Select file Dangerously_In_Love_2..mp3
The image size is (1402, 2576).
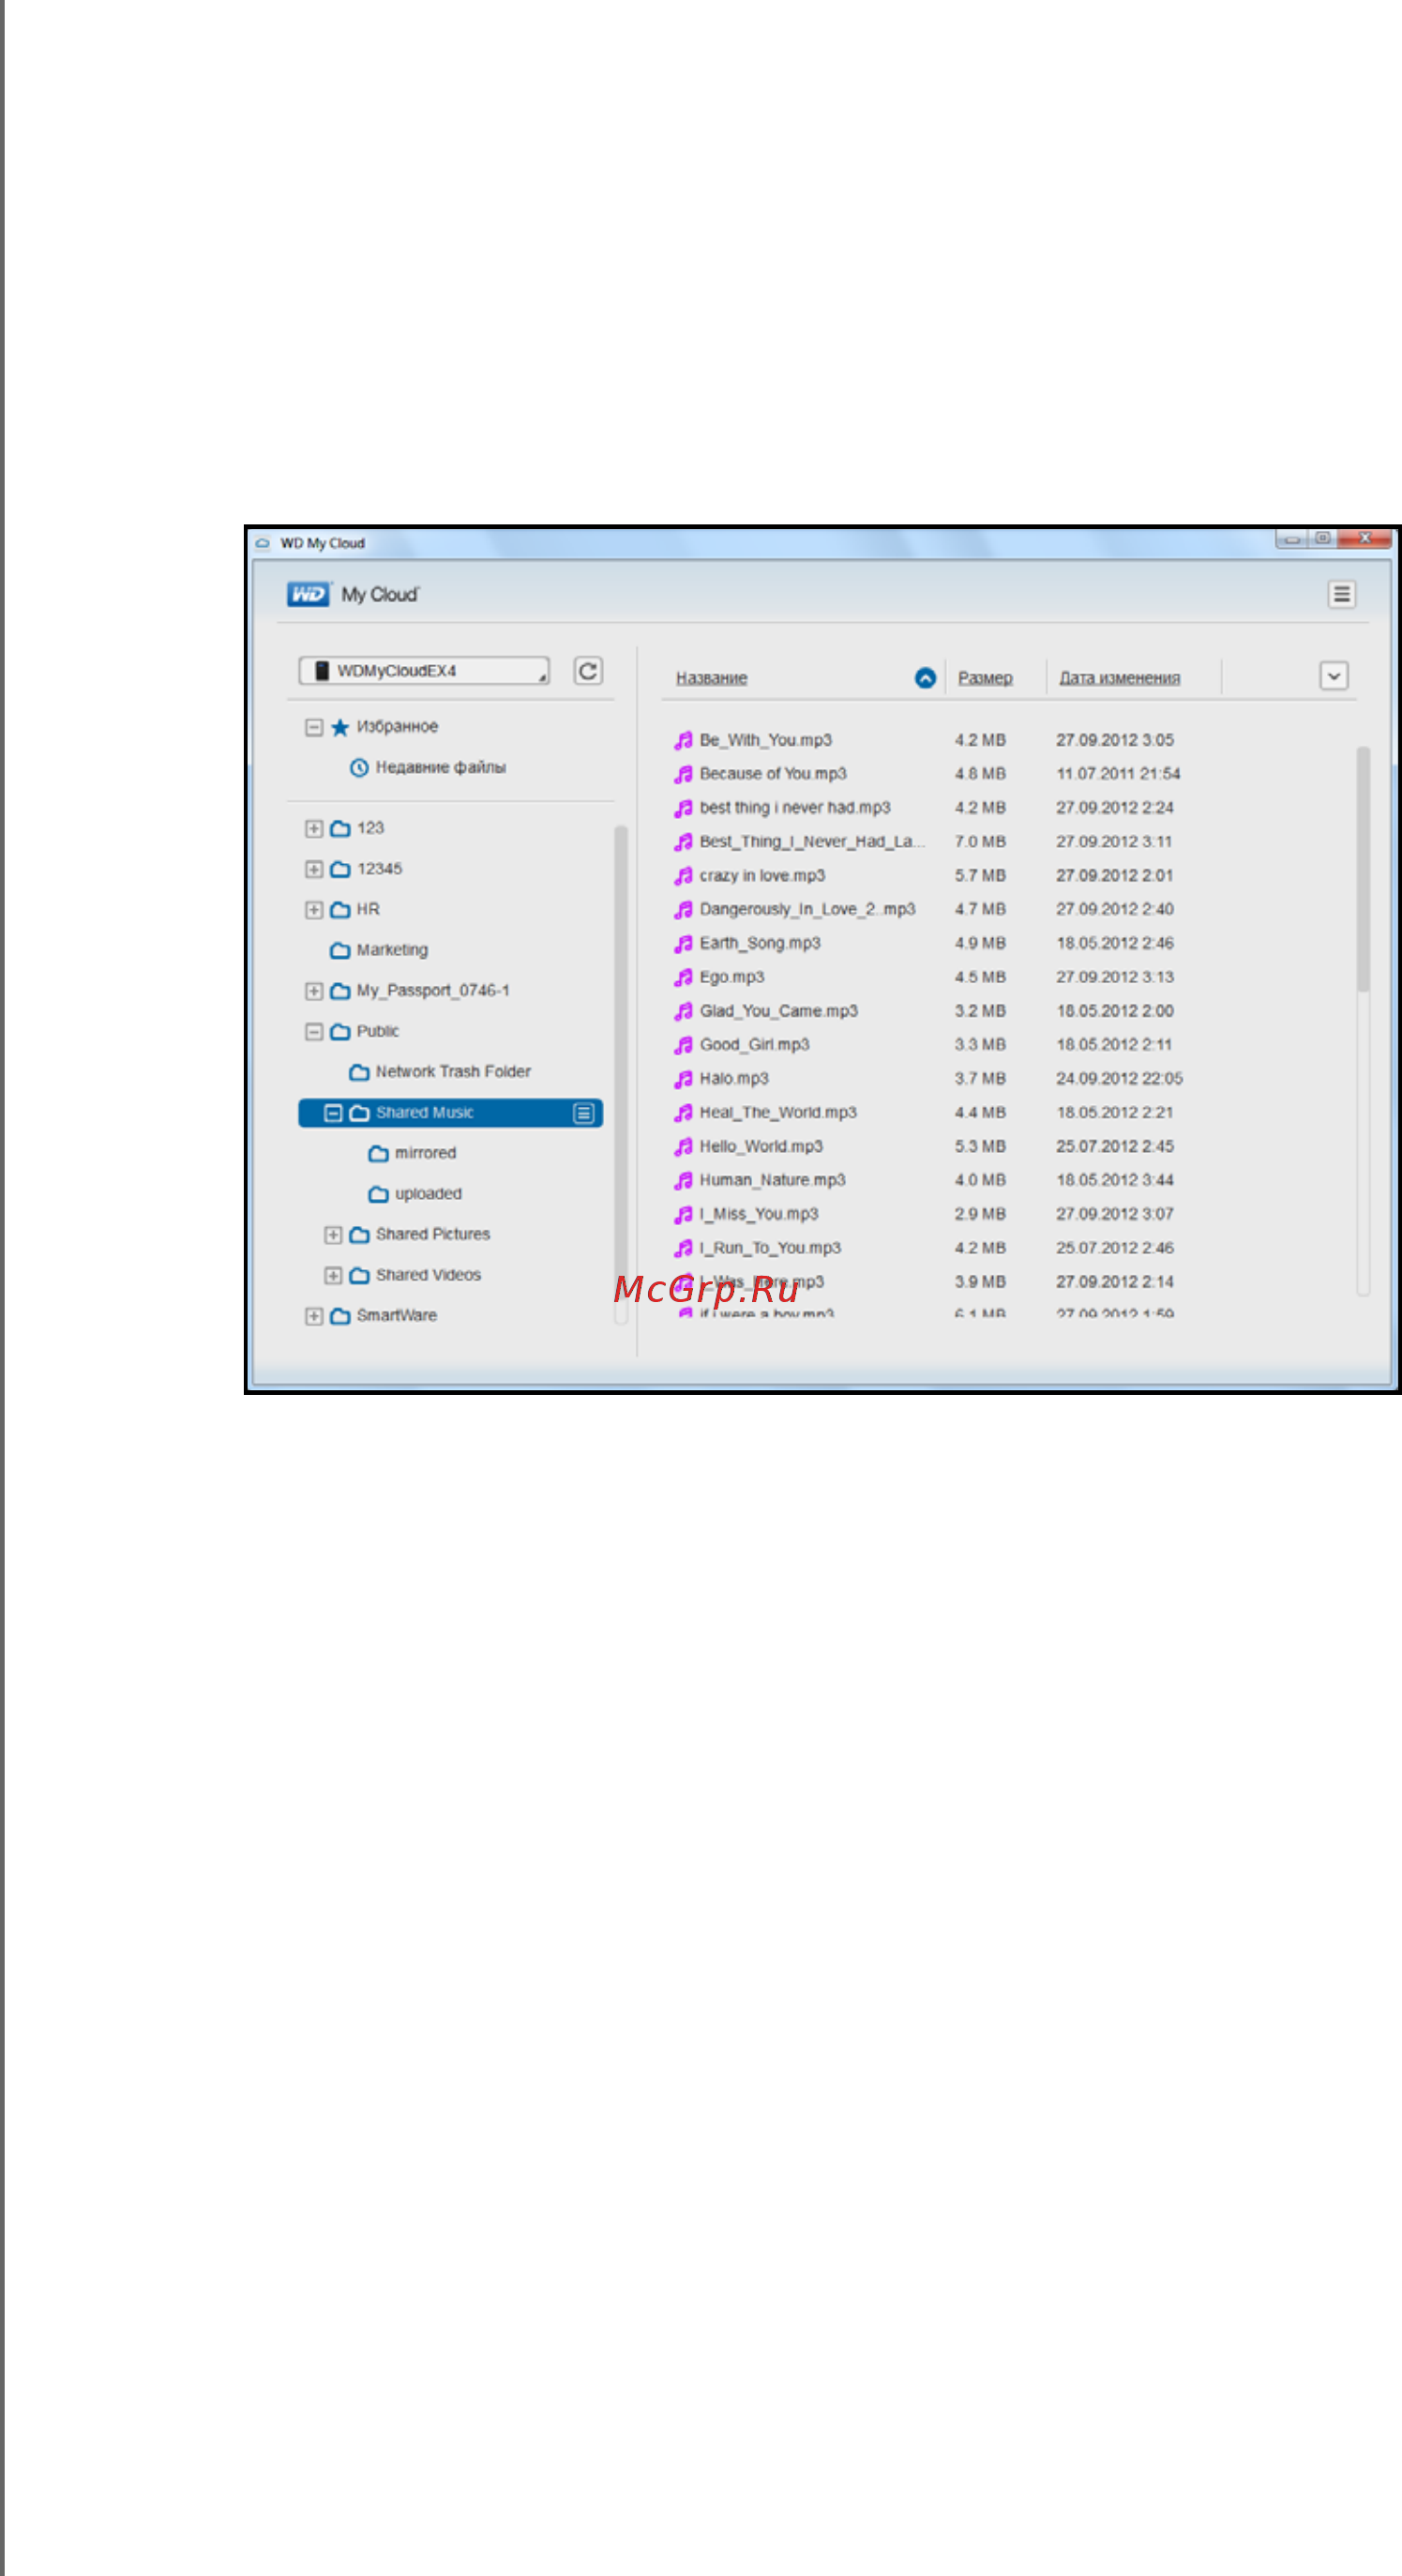click(x=807, y=909)
